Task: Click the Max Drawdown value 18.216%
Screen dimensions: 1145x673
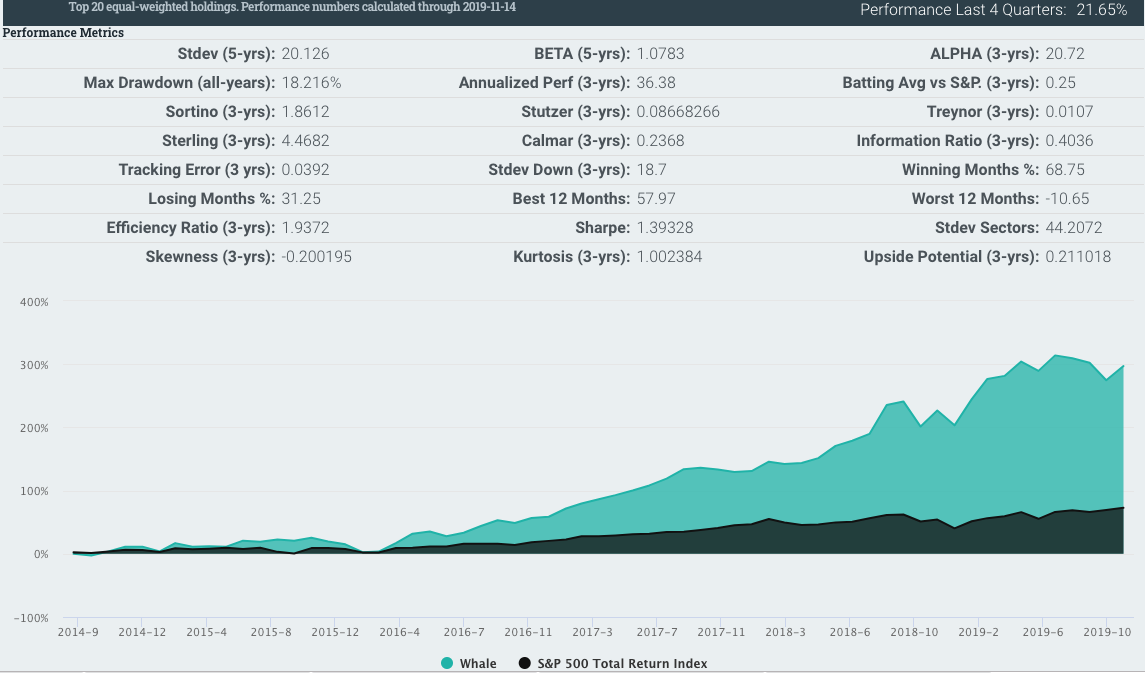Action: pyautogui.click(x=311, y=82)
